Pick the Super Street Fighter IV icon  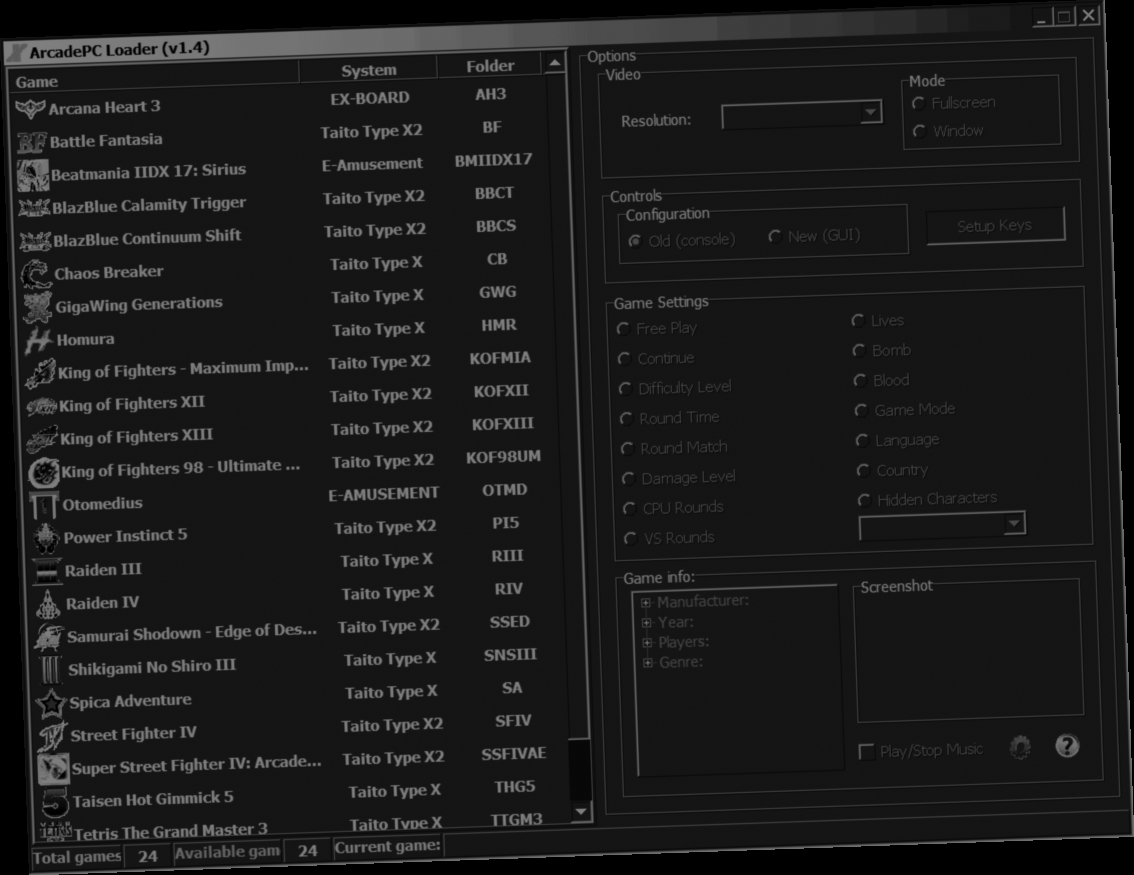coord(54,769)
